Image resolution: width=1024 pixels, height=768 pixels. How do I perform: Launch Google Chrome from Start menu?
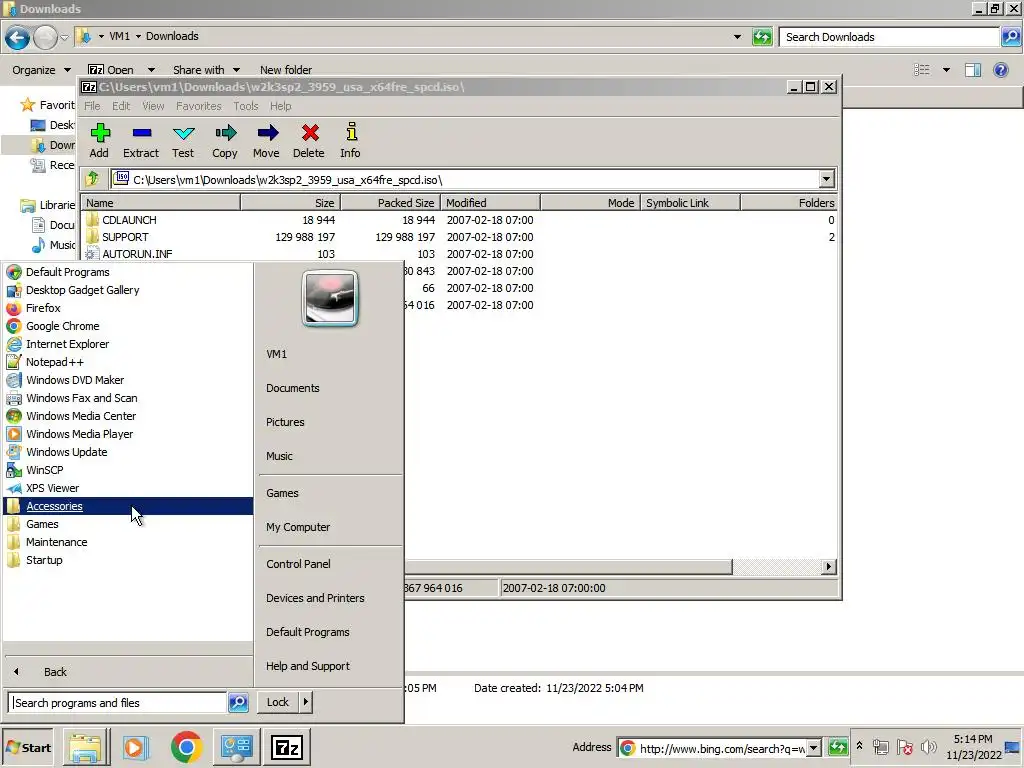(63, 326)
